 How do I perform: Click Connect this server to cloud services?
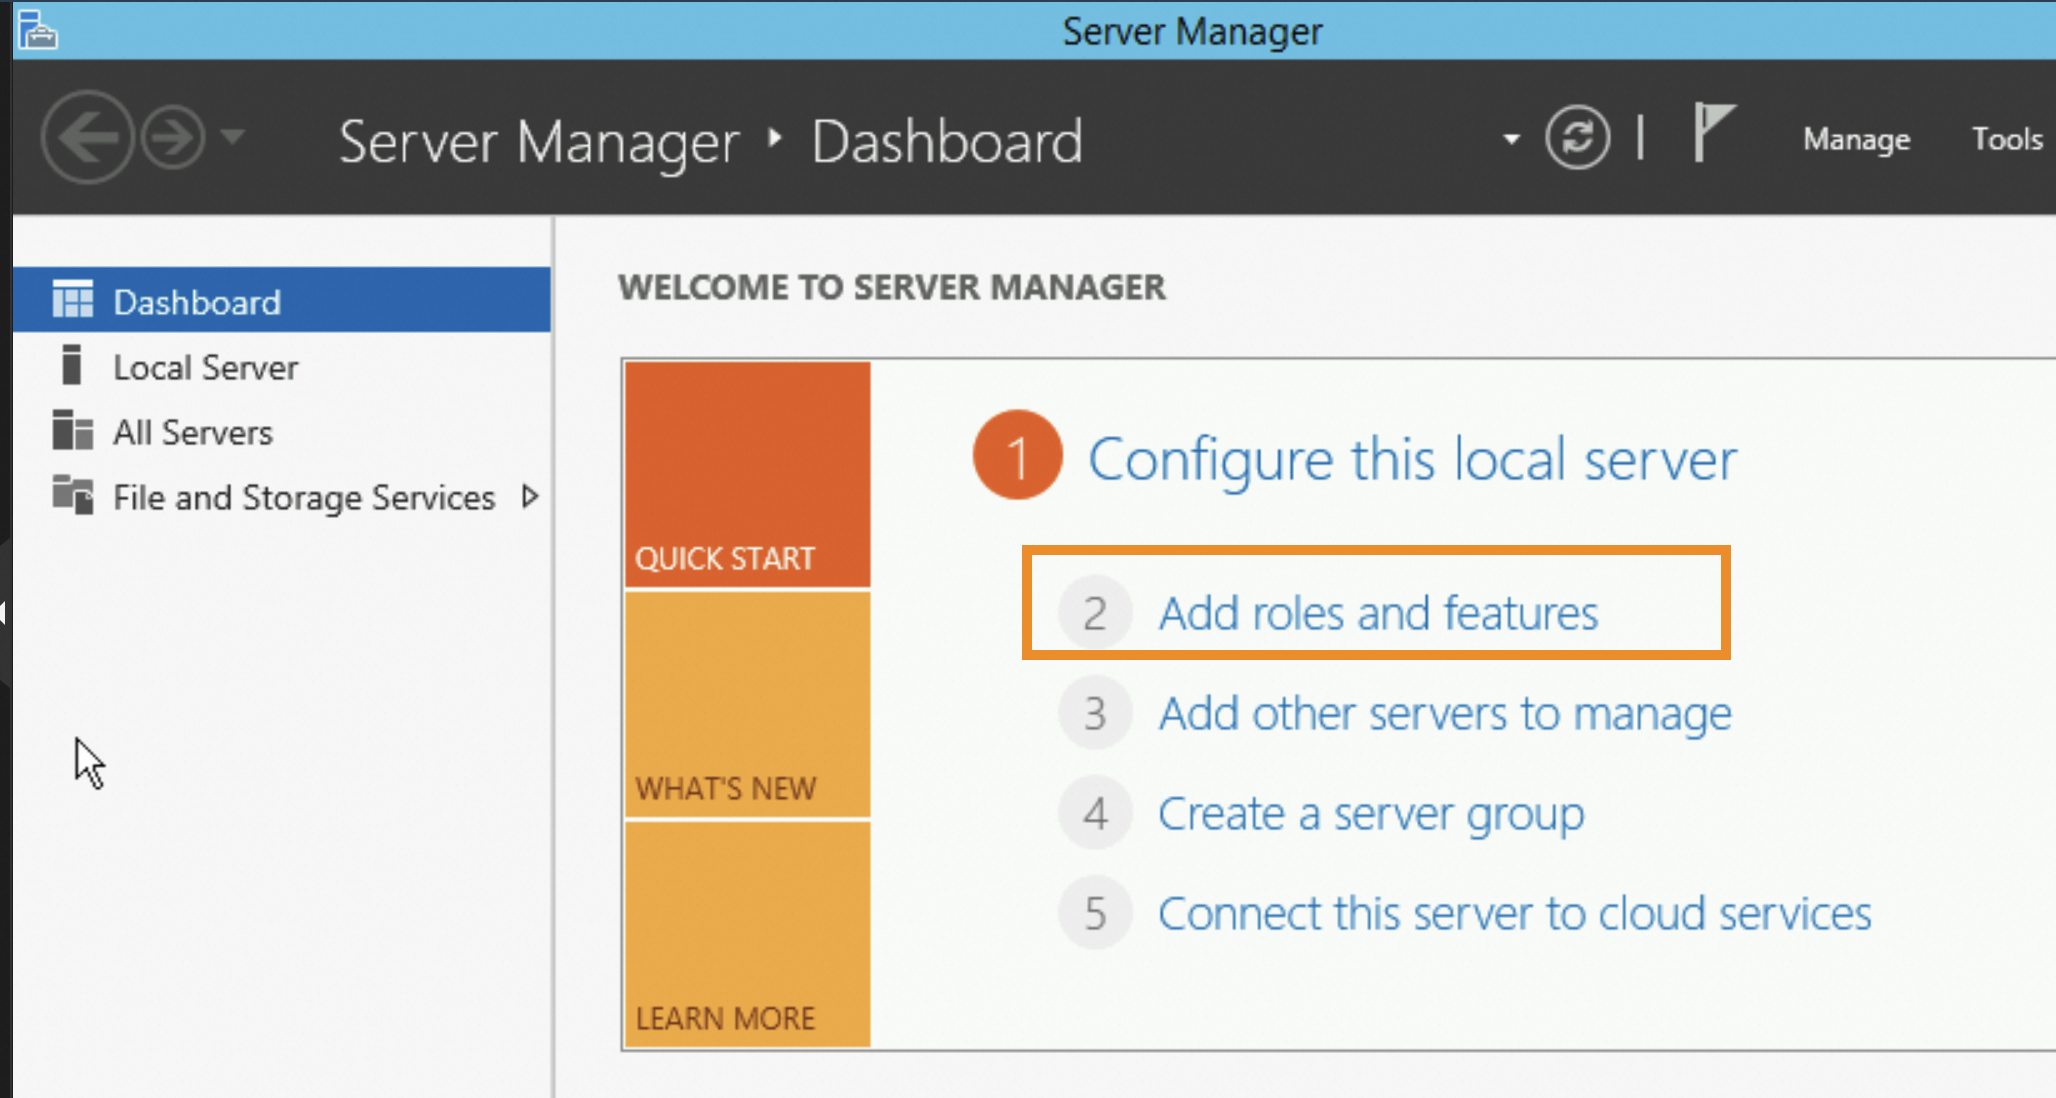(1514, 913)
